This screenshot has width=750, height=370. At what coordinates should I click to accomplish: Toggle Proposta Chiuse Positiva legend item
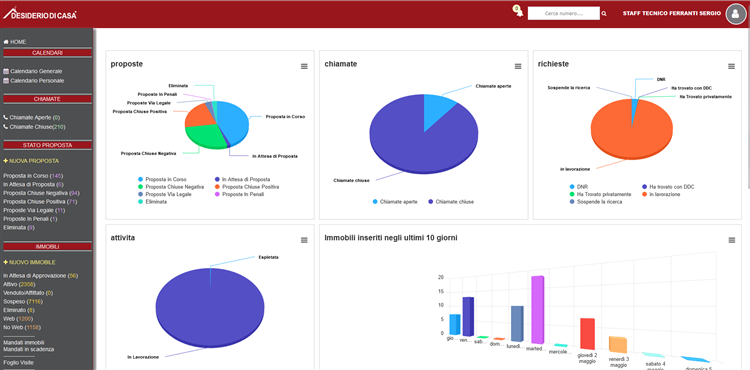point(247,187)
